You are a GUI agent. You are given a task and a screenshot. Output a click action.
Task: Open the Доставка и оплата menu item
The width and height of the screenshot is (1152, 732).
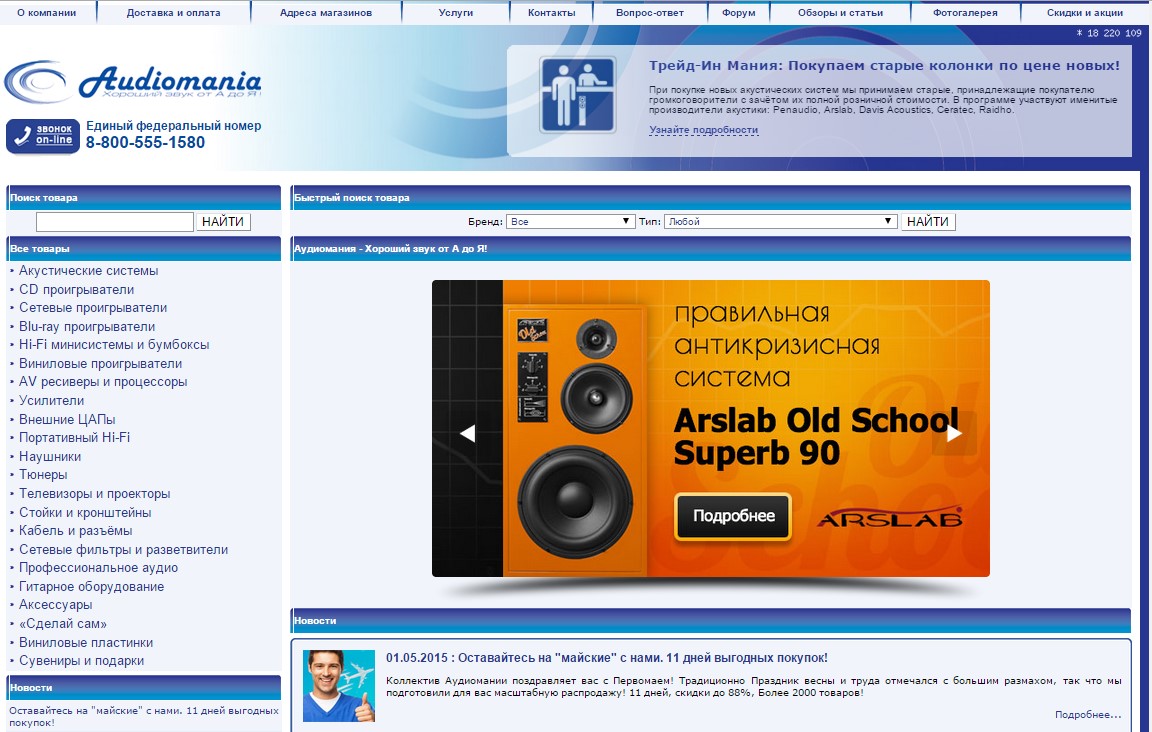point(173,12)
